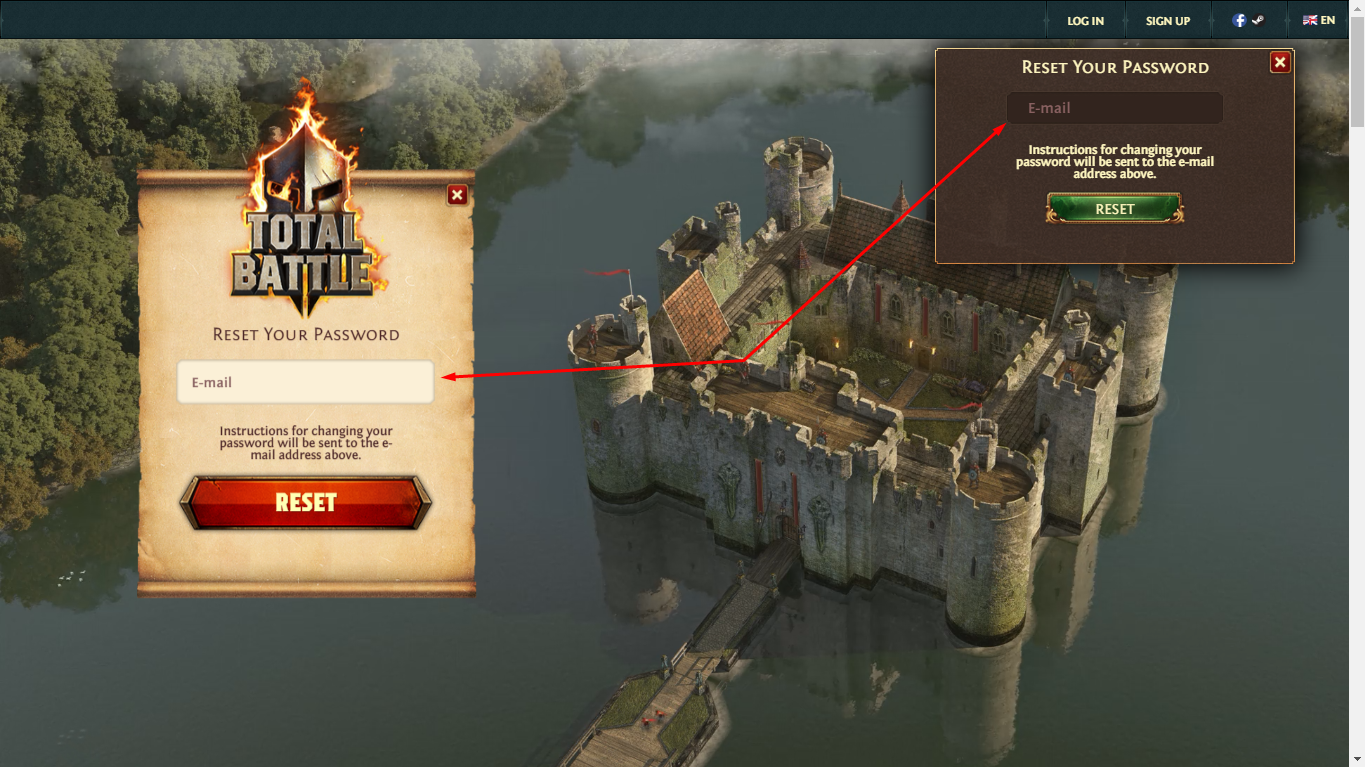This screenshot has width=1365, height=767.
Task: Click the red RESET button on parchment
Action: (x=306, y=502)
